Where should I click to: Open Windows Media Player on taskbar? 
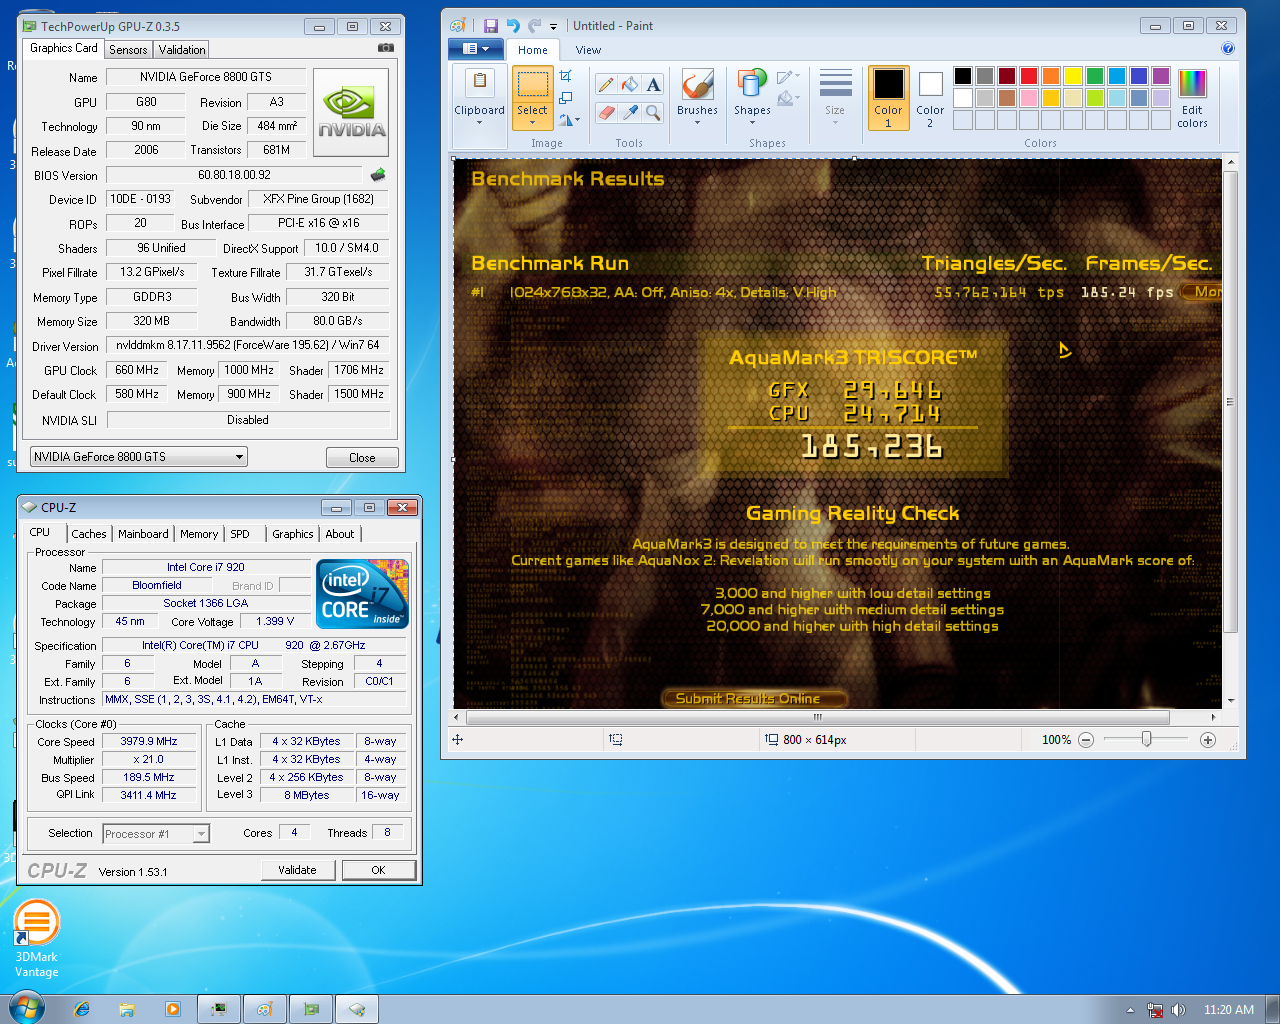173,1009
